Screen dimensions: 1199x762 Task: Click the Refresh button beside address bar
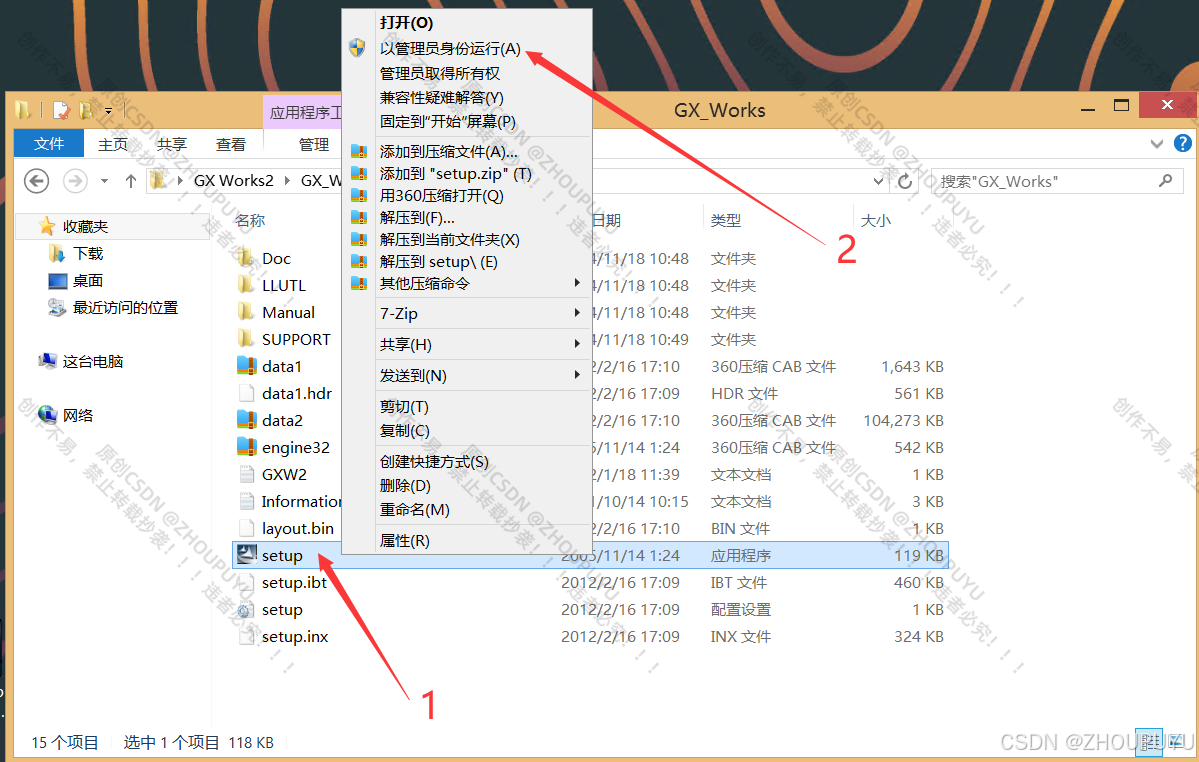click(905, 181)
